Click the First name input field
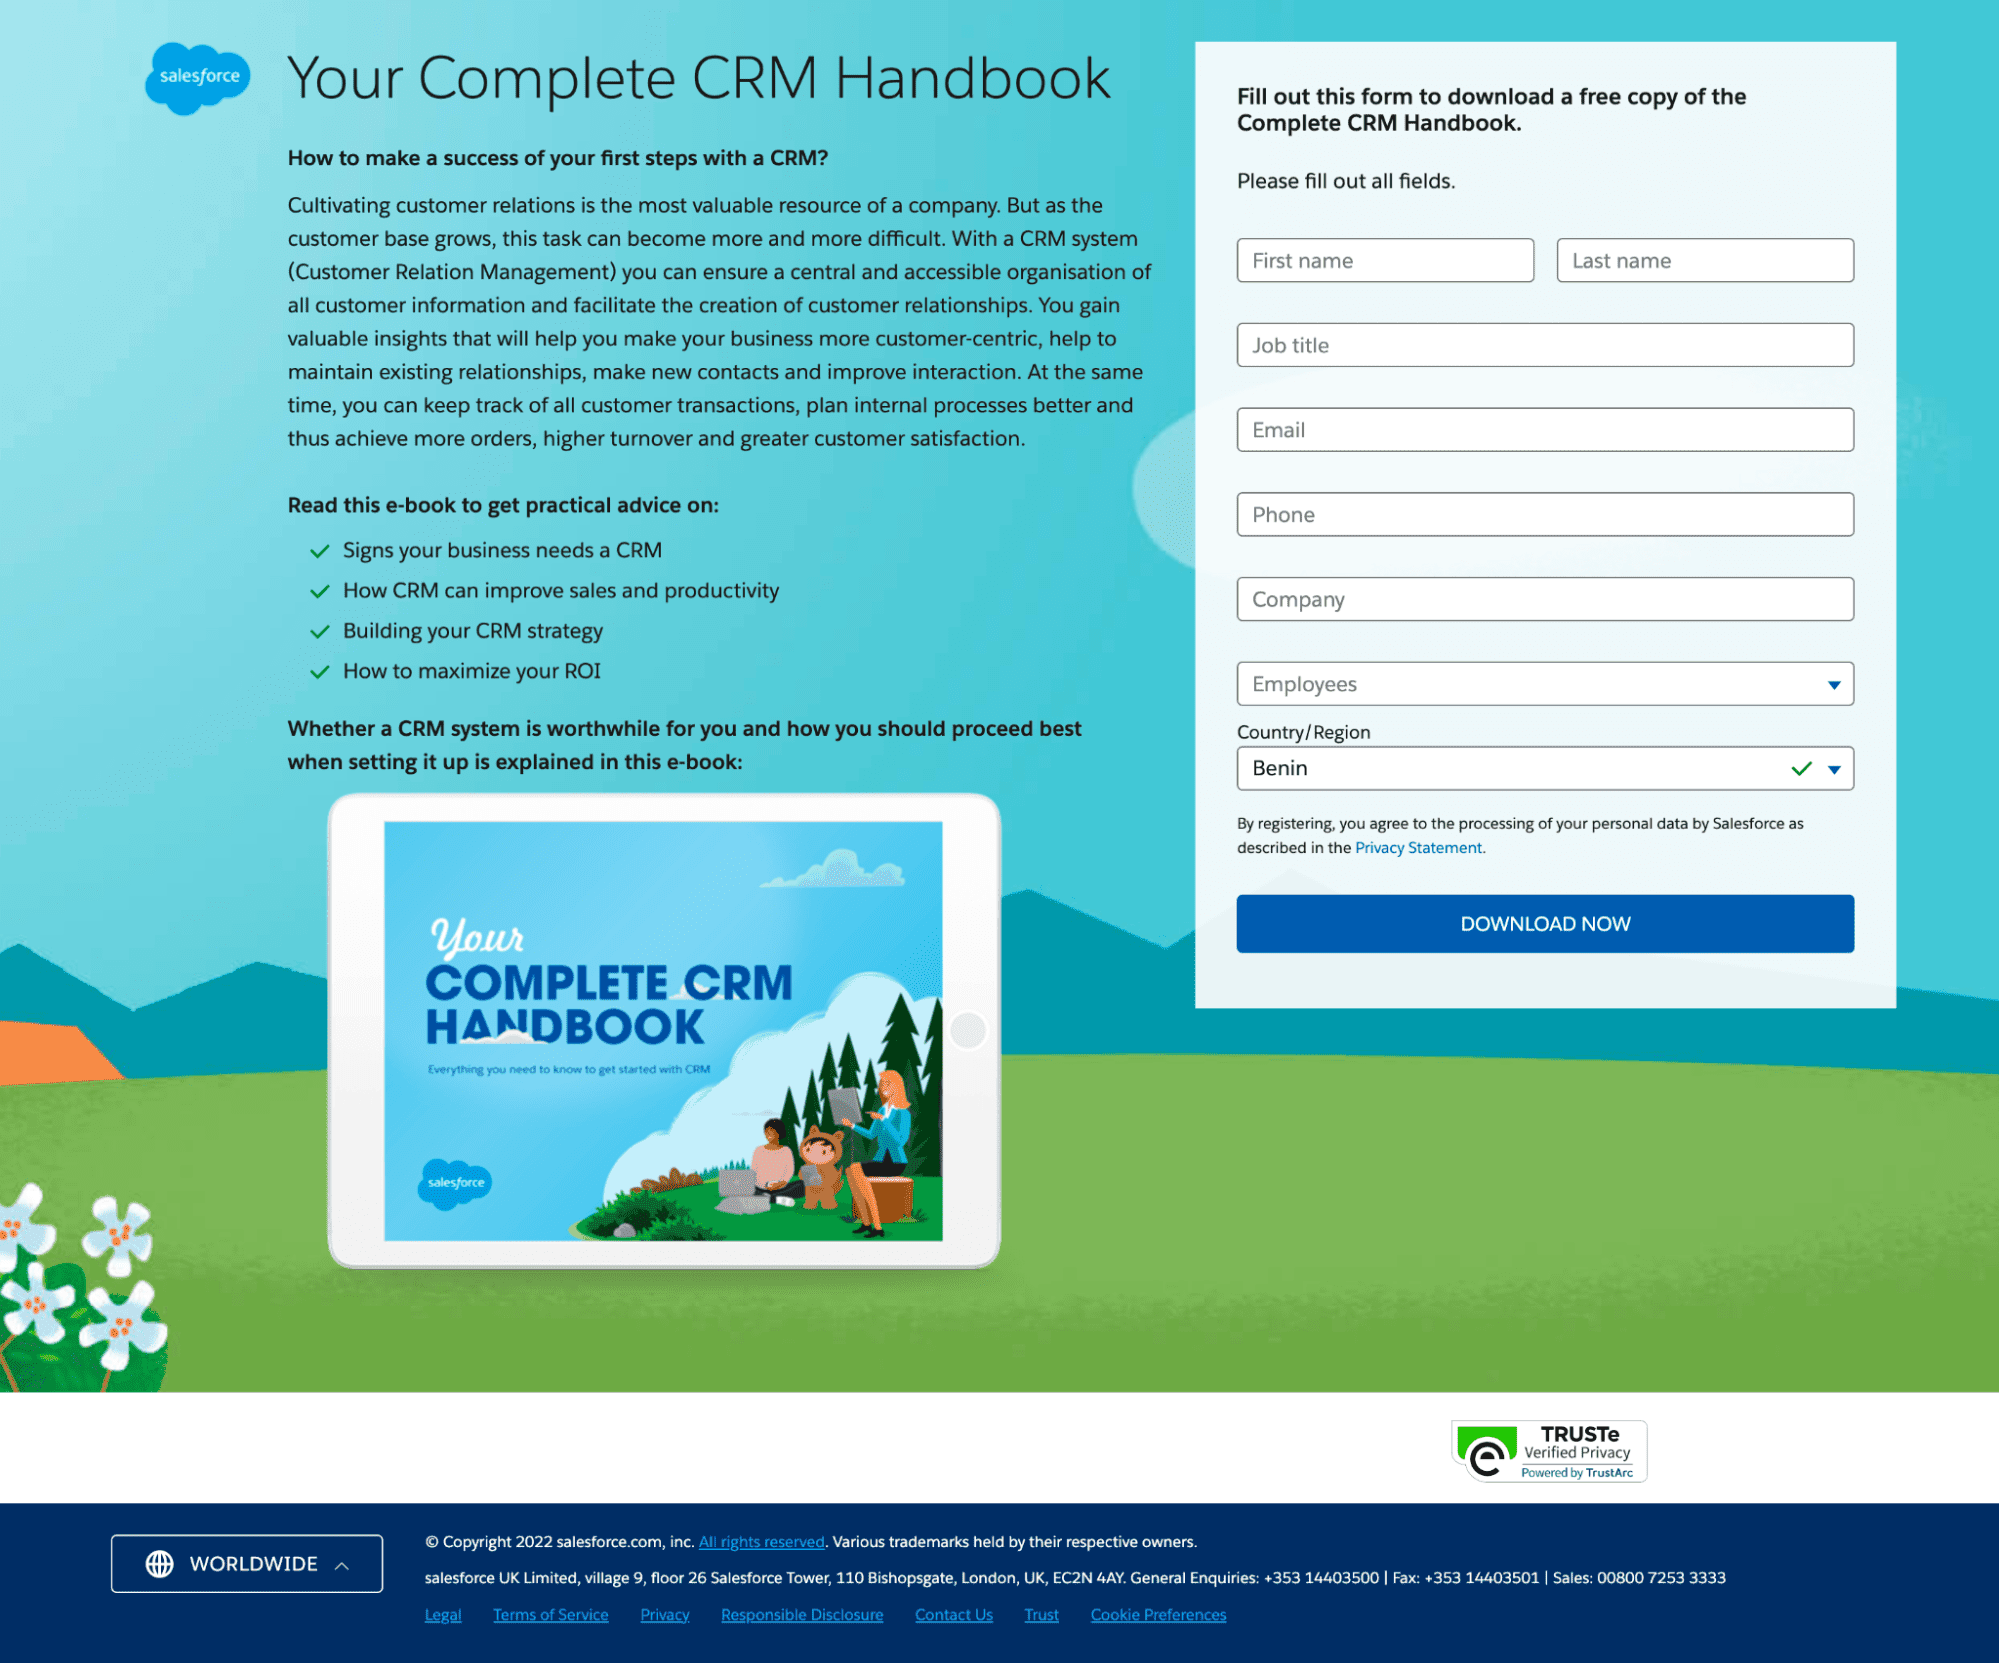The width and height of the screenshot is (1999, 1664). tap(1385, 257)
